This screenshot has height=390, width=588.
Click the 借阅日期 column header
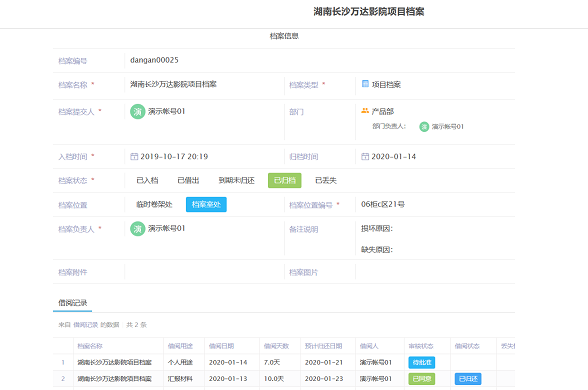221,346
